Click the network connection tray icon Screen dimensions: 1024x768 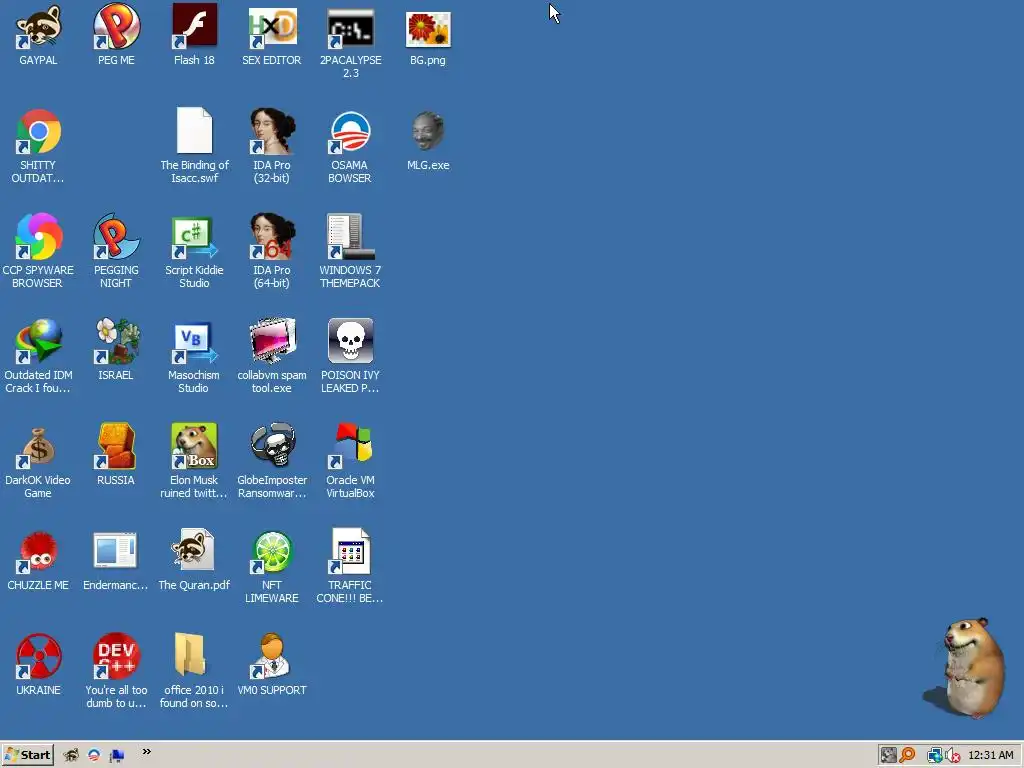pos(935,755)
